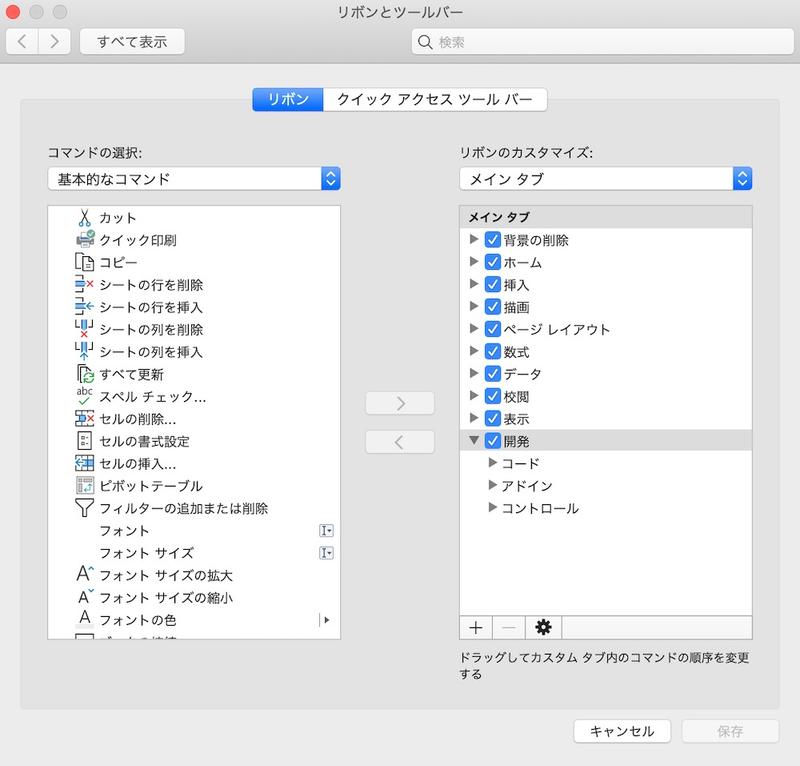
Task: Expand the ページ レイアウト tab tree
Action: (474, 329)
